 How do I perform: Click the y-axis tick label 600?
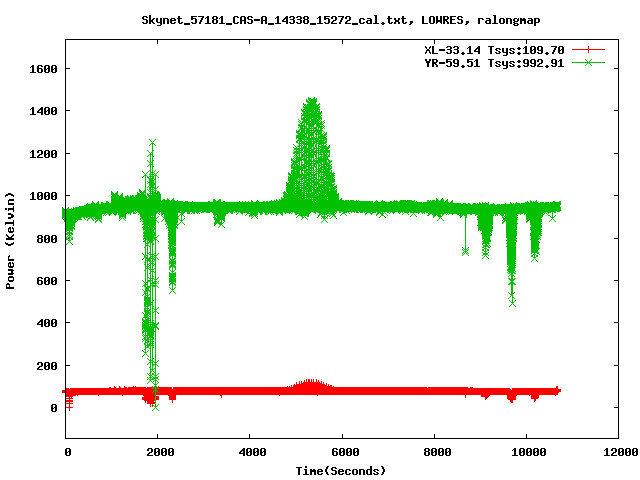coord(47,281)
